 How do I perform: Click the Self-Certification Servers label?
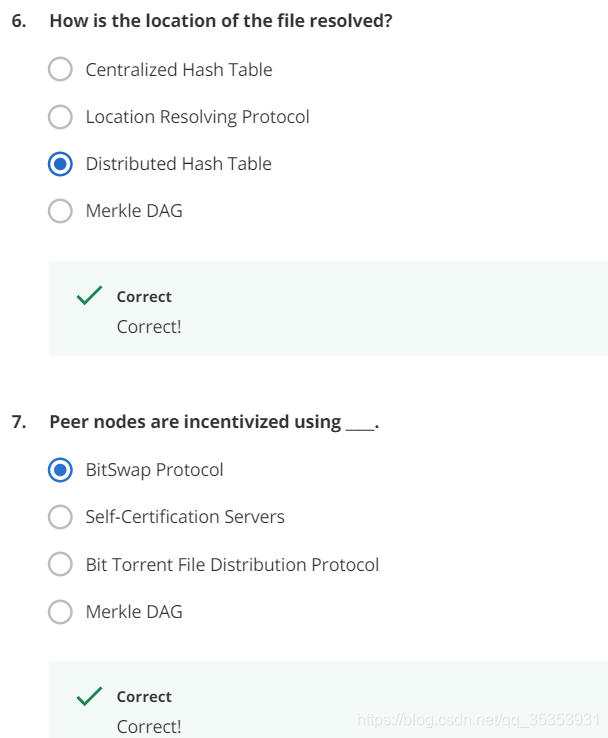[x=185, y=517]
